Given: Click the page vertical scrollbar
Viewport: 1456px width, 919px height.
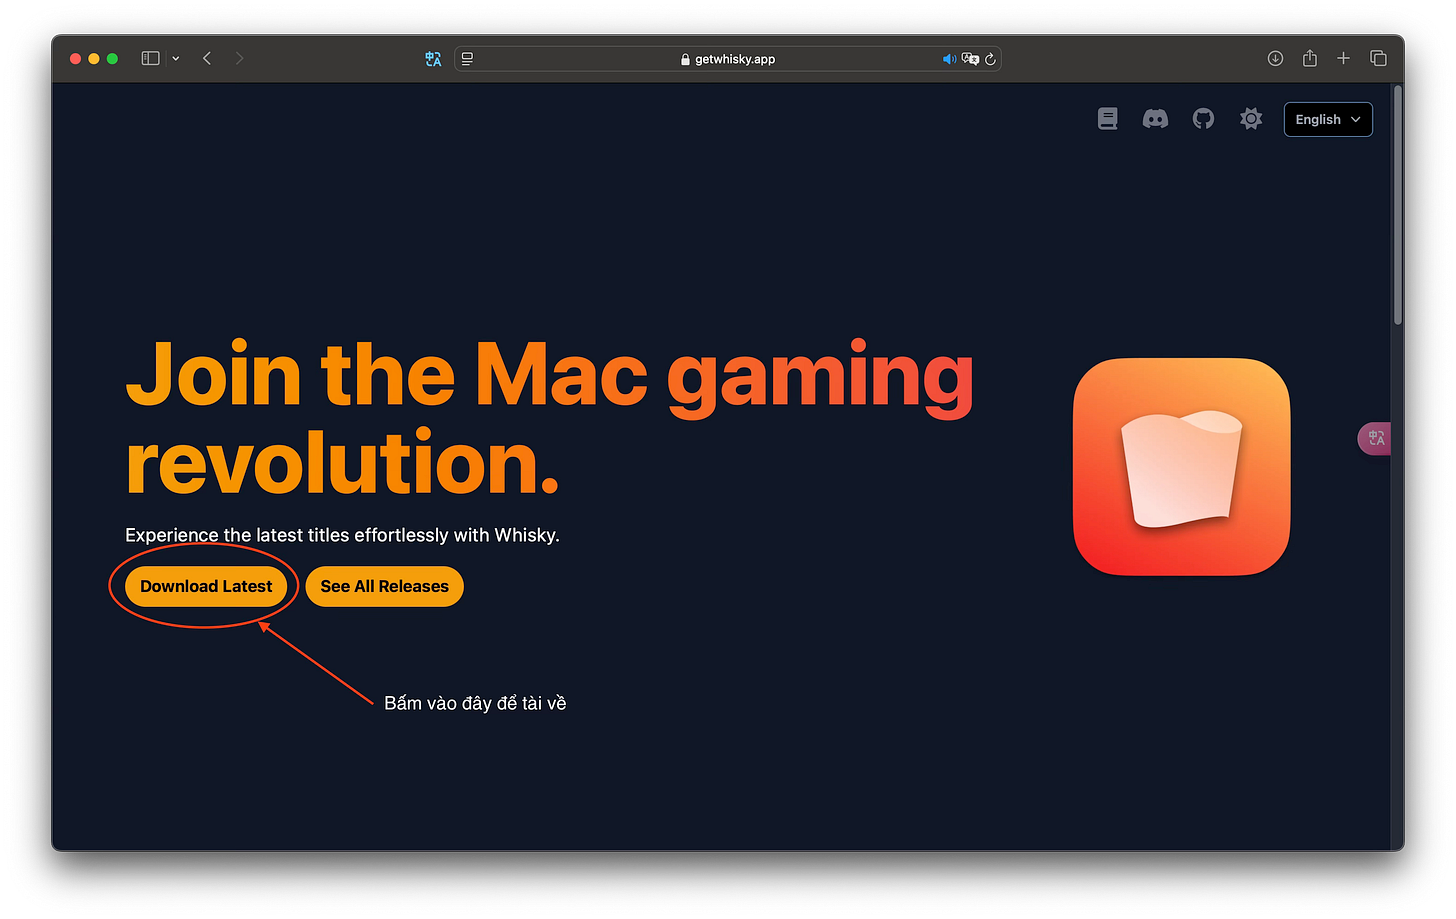Looking at the screenshot, I should (1398, 205).
